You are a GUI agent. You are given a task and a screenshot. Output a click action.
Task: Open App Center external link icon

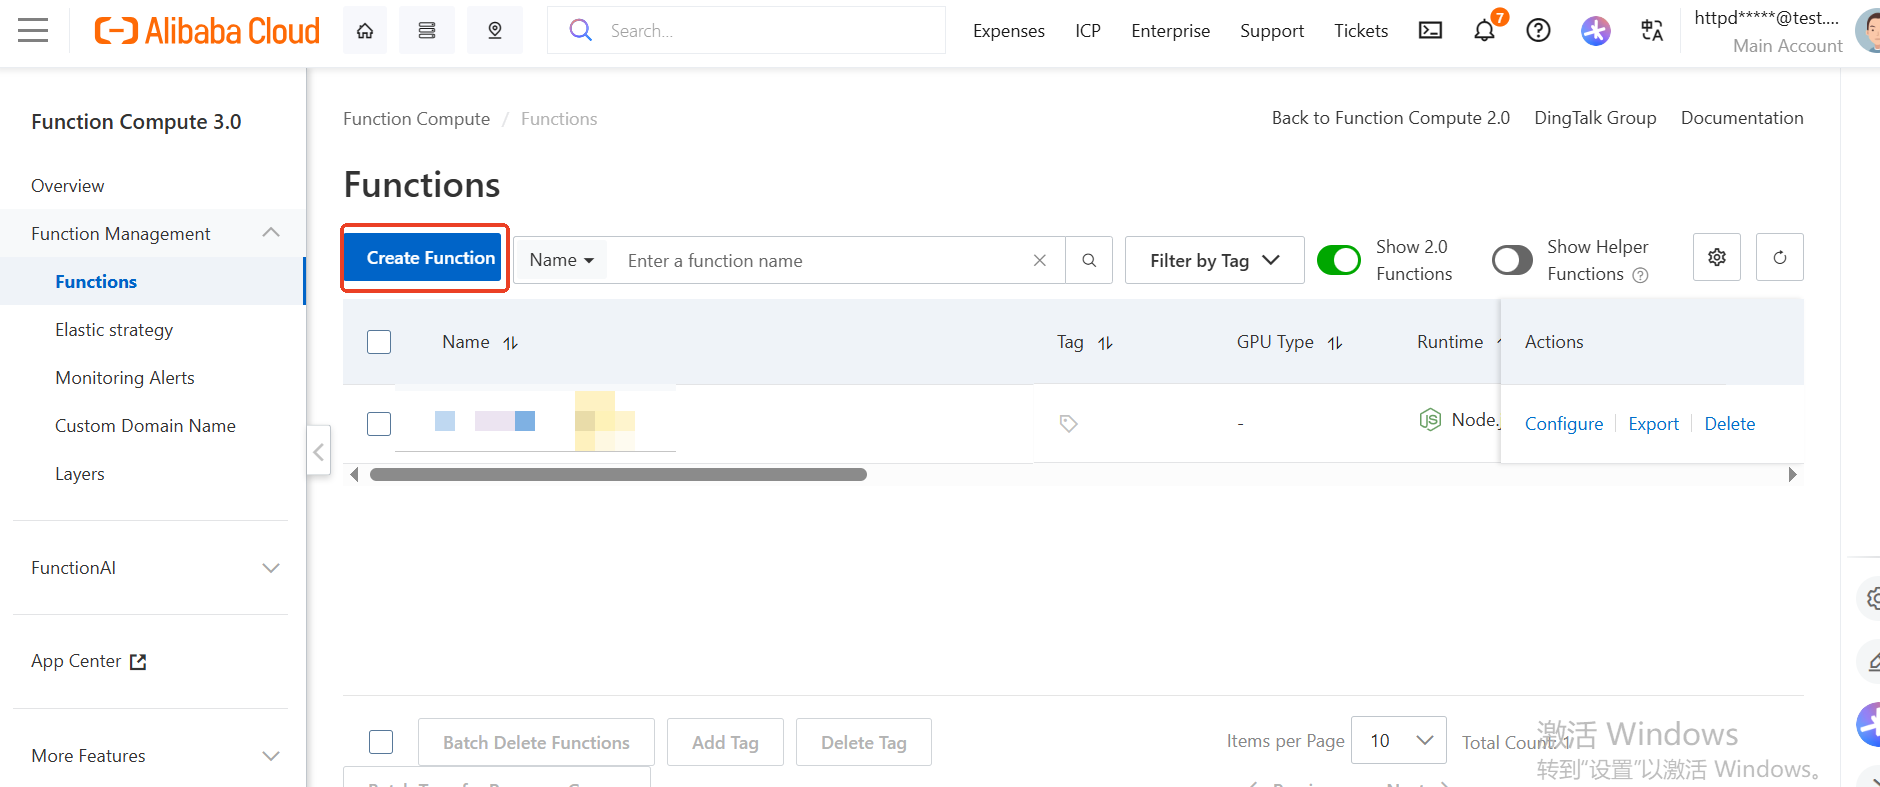coord(139,662)
